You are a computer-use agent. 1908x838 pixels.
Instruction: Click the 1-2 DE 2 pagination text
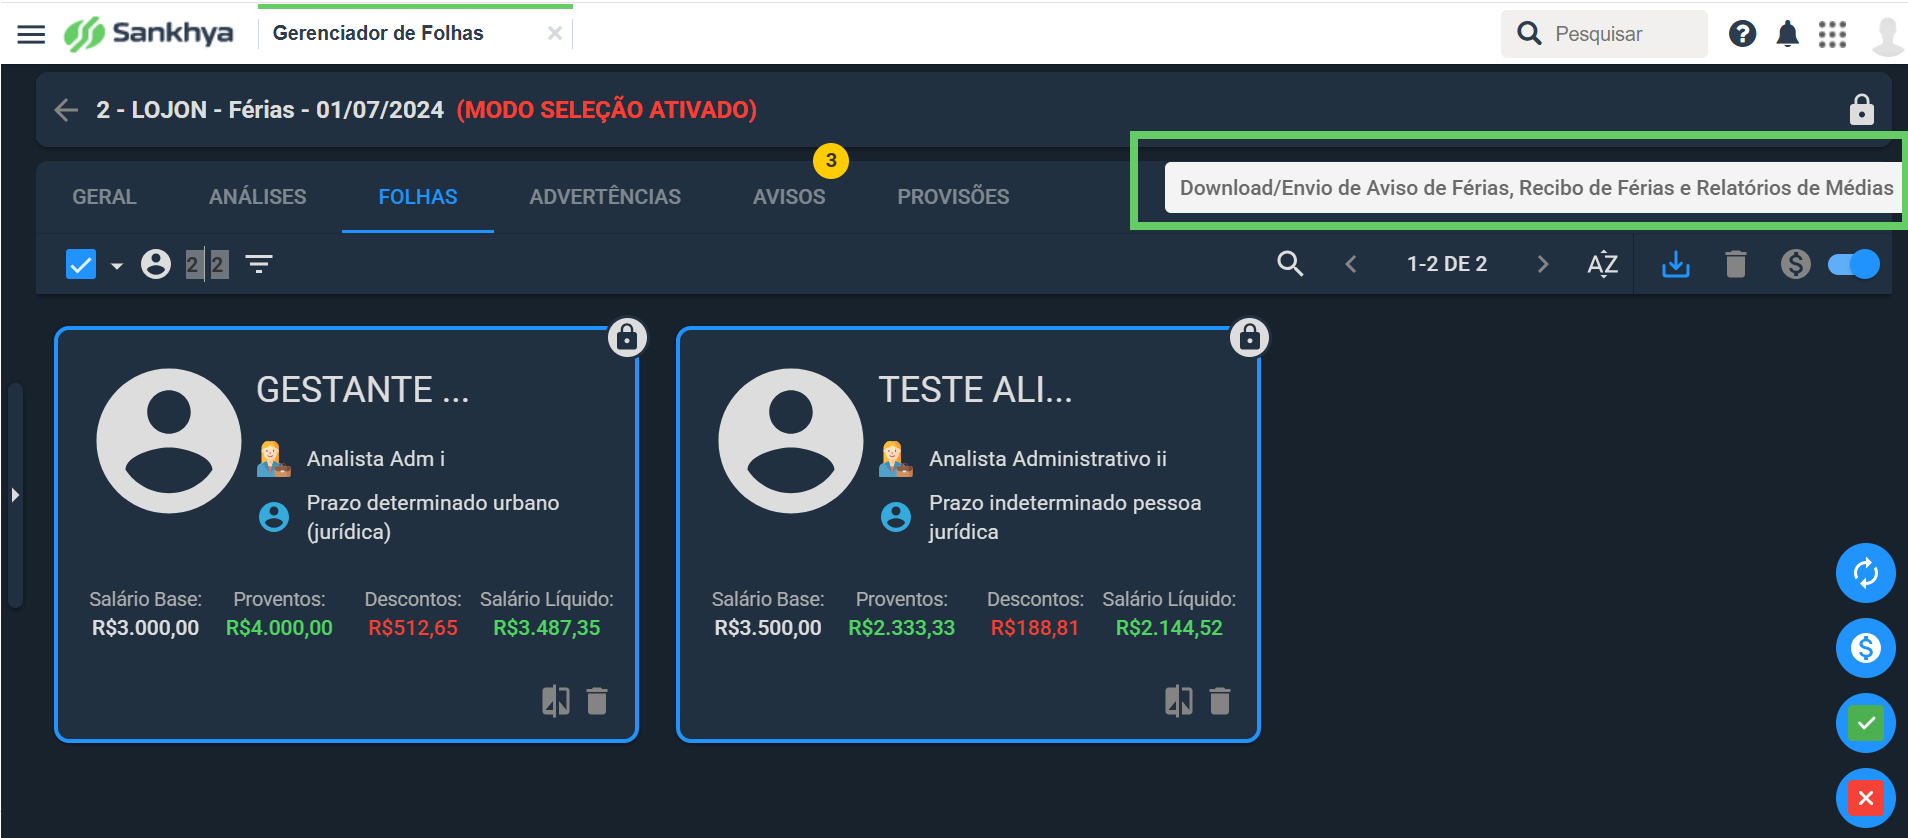[1447, 264]
